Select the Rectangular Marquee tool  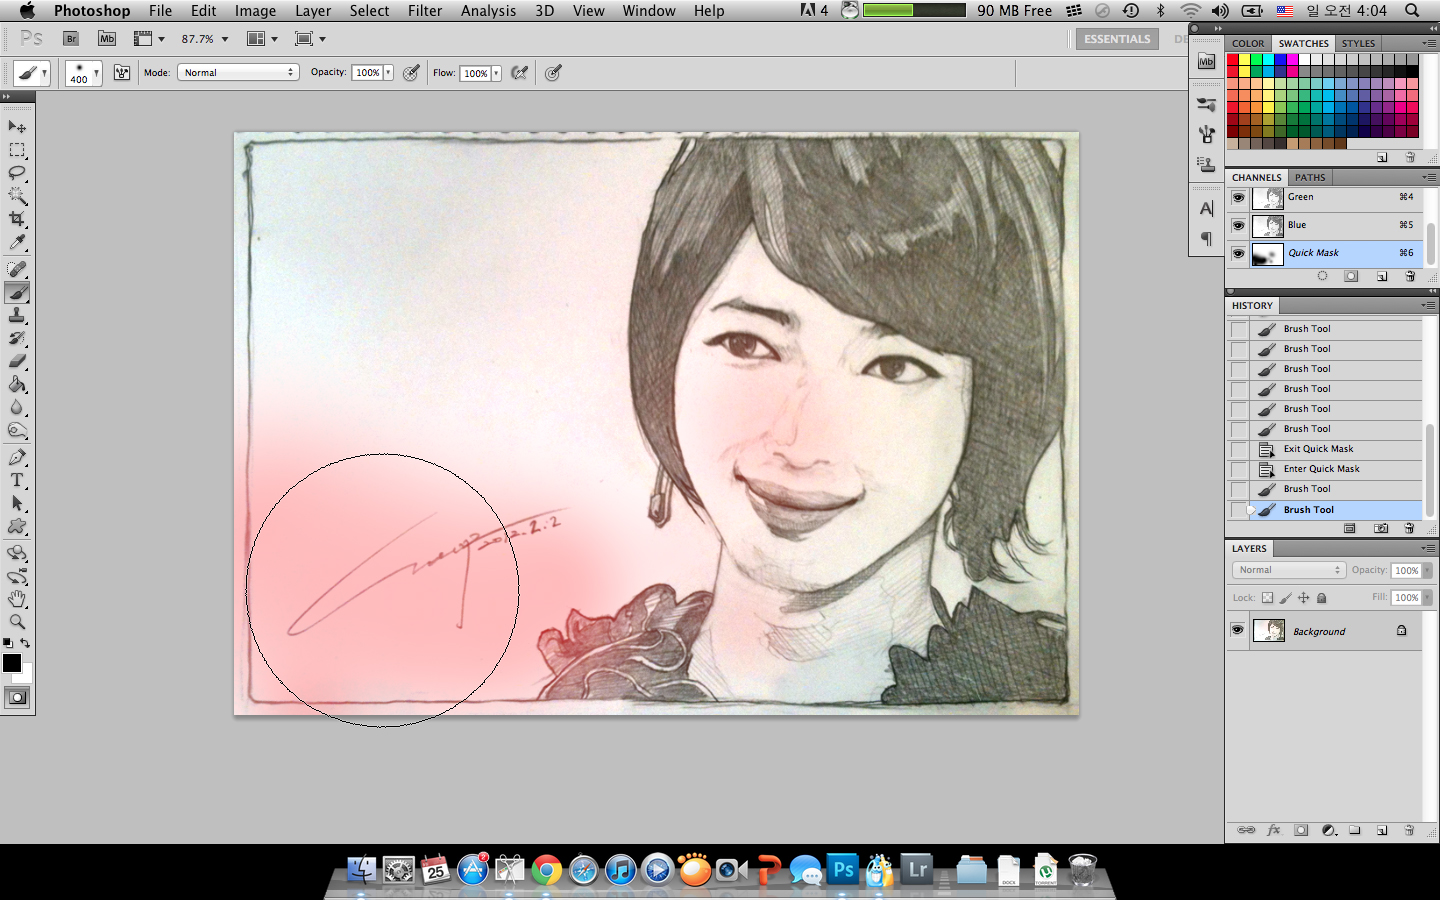[17, 150]
